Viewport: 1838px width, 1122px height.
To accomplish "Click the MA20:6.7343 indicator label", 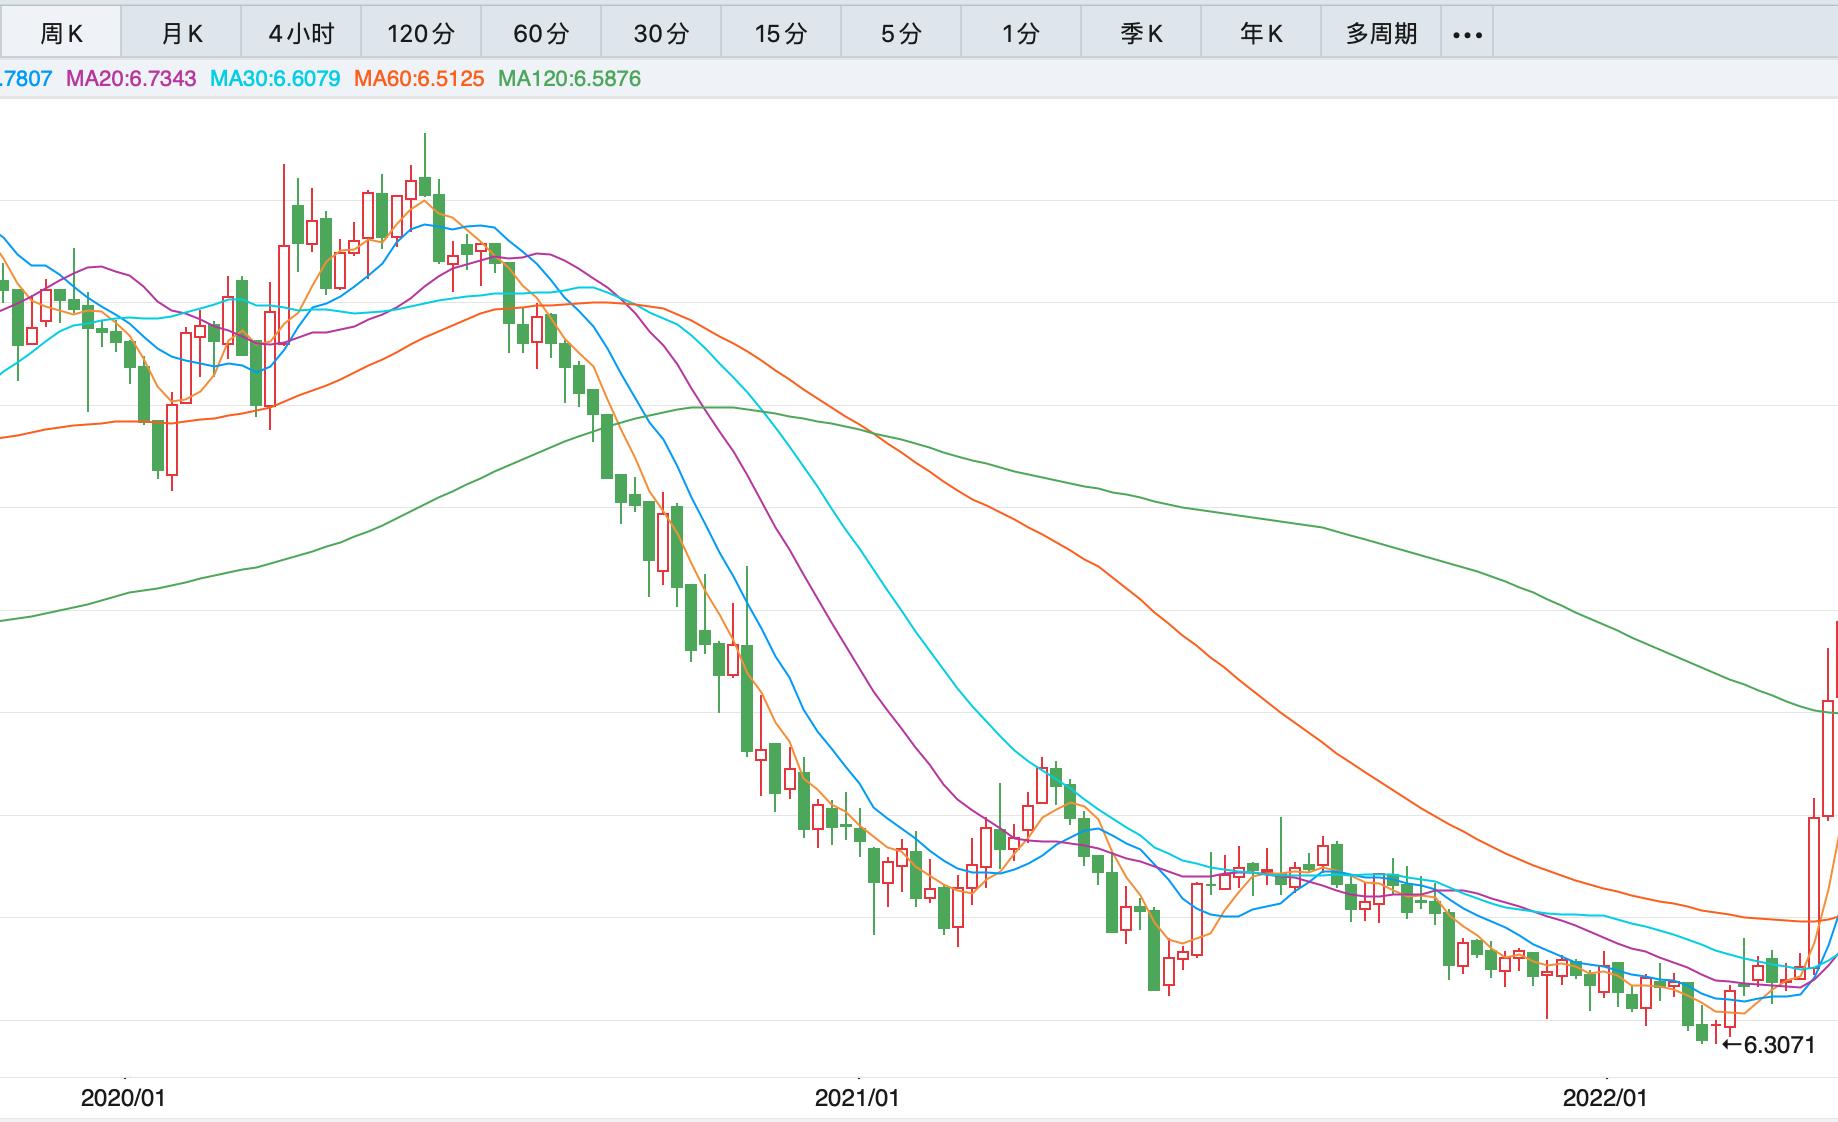I will (131, 79).
